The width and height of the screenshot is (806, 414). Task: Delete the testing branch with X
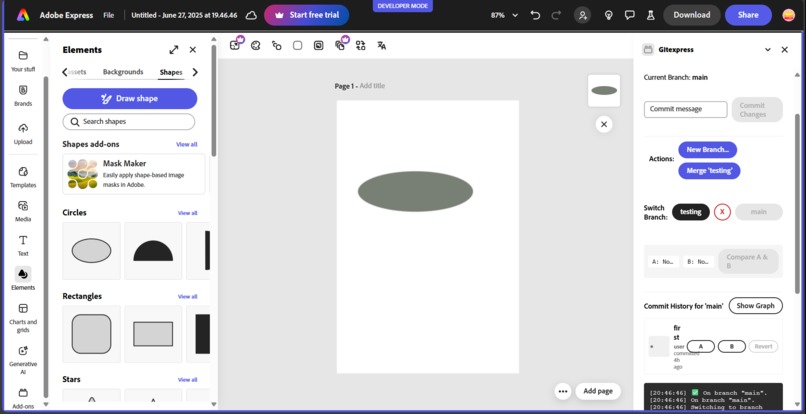[x=722, y=212]
